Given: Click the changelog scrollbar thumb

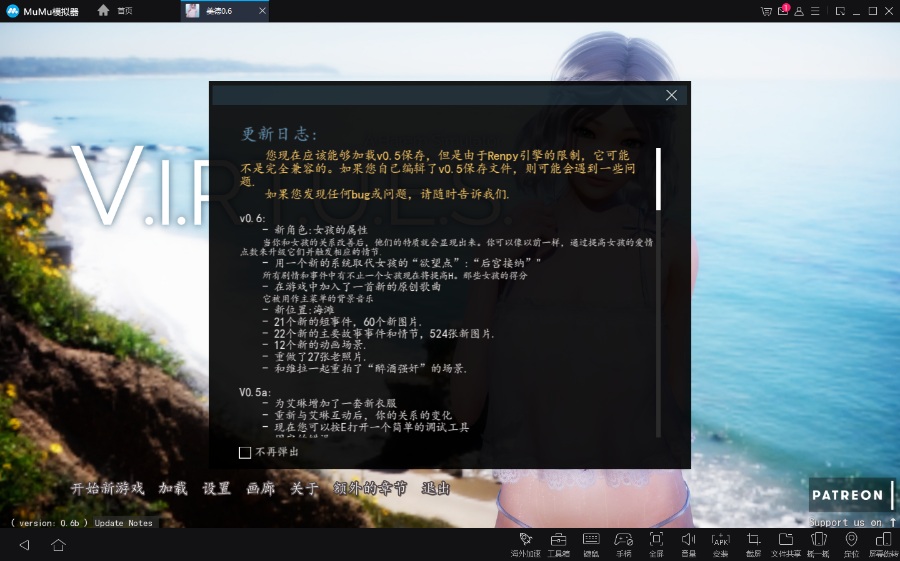Looking at the screenshot, I should point(658,179).
